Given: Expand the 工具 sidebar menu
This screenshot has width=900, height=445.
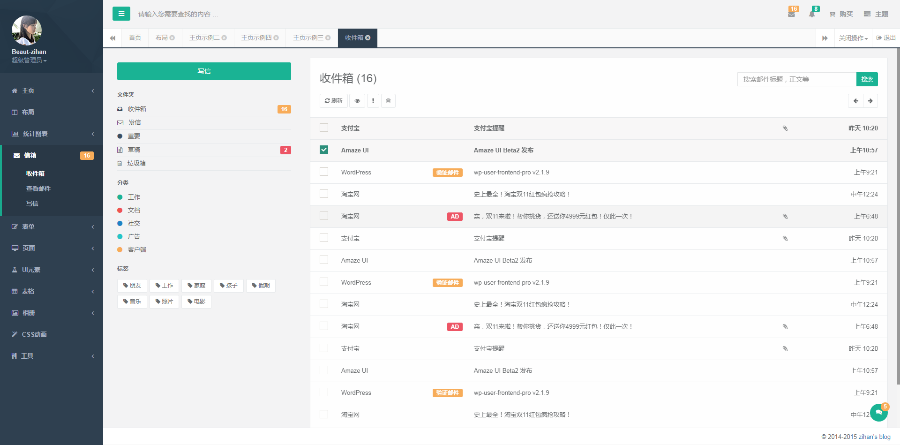Looking at the screenshot, I should click(x=52, y=356).
